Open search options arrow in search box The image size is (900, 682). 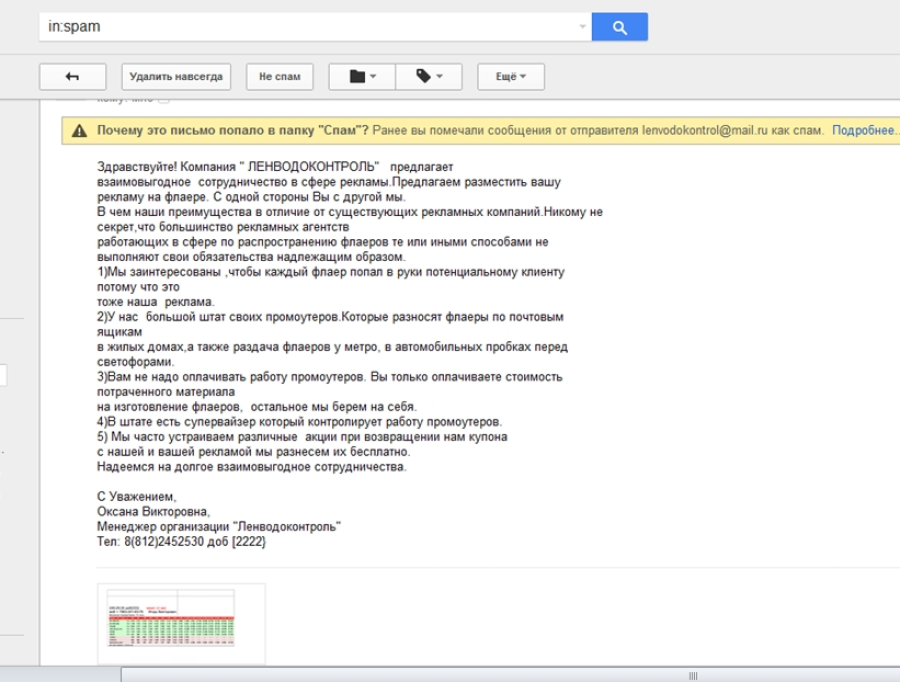tap(582, 26)
